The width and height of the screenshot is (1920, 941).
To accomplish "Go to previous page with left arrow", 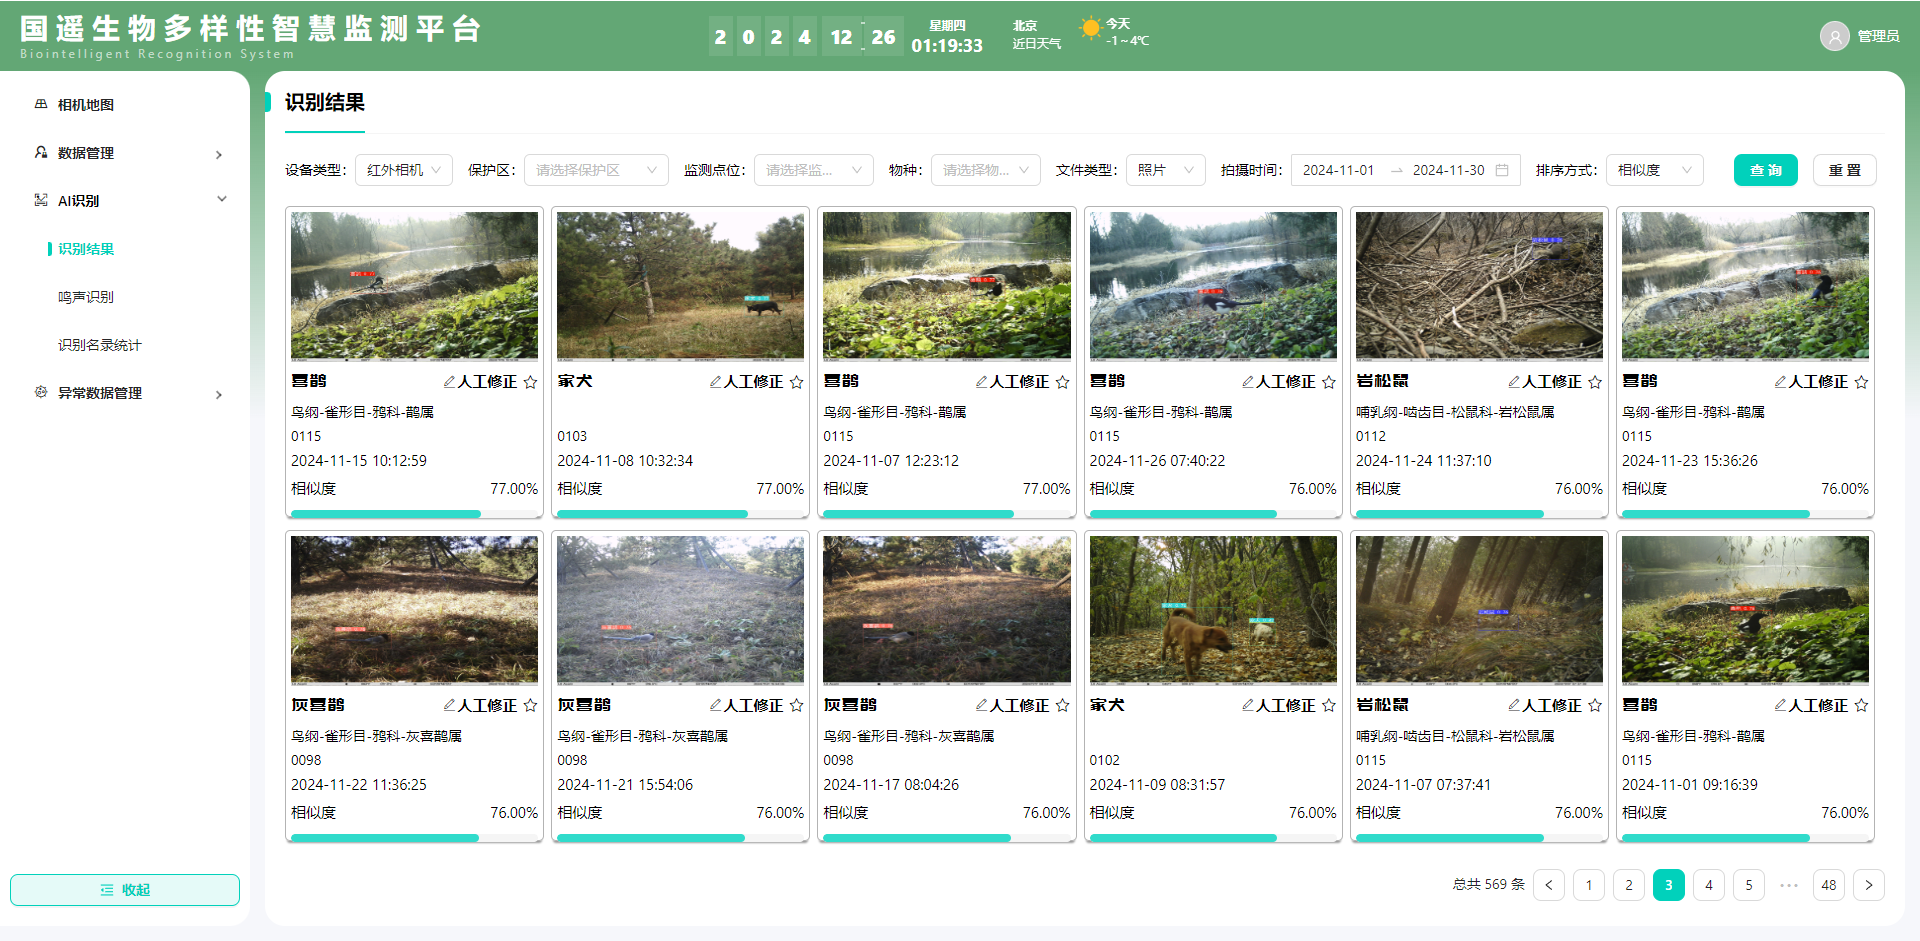I will [1548, 885].
